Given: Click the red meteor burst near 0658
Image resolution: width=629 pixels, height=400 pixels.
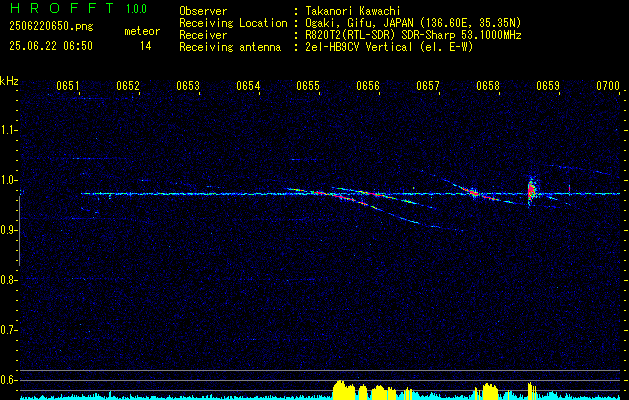Looking at the screenshot, I should (474, 193).
